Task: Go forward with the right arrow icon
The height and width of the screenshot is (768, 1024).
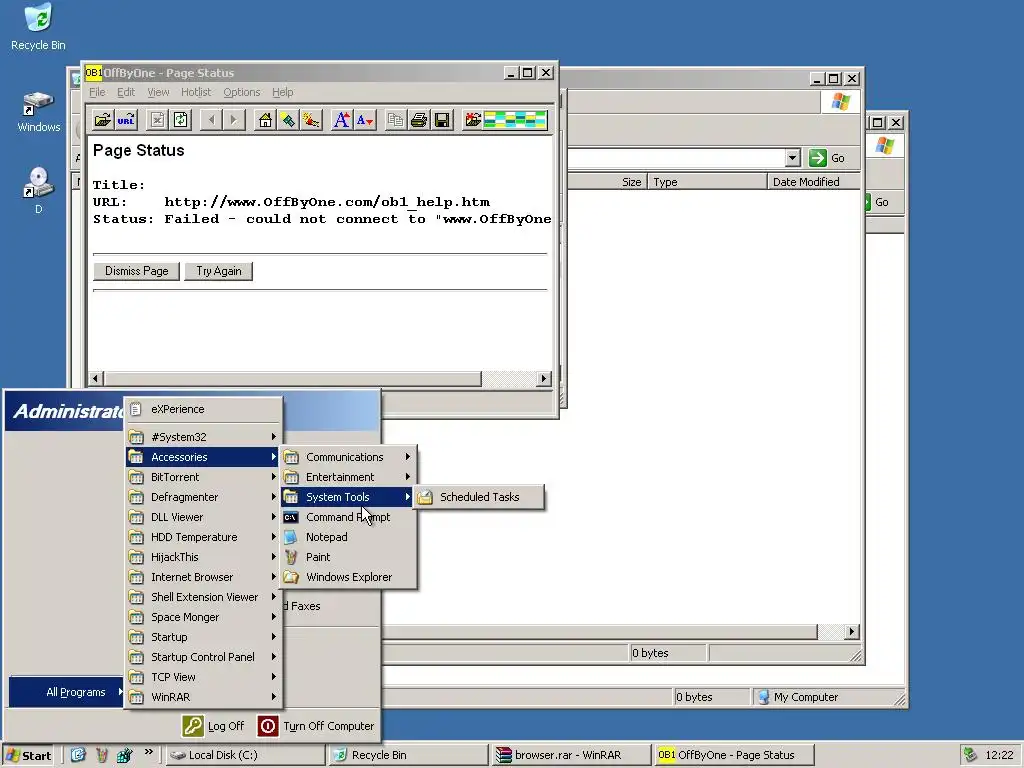Action: tap(234, 120)
